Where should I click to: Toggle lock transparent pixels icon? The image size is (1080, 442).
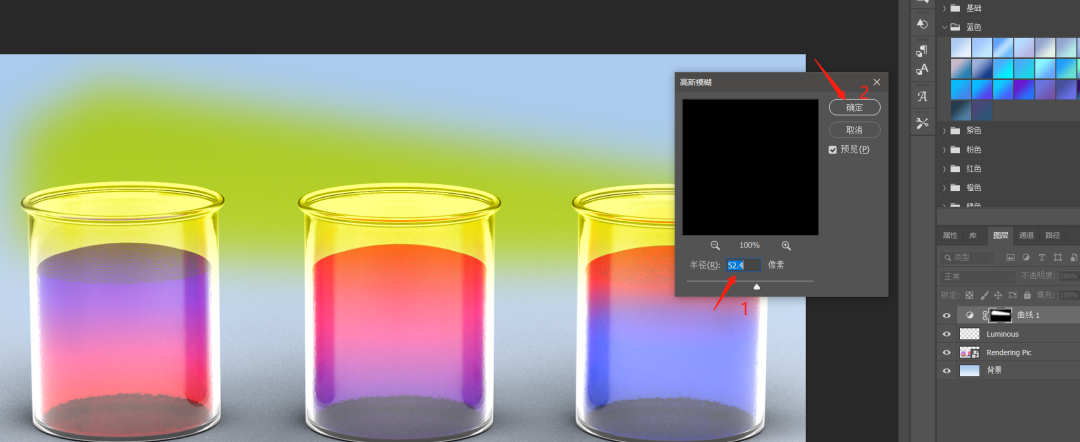pyautogui.click(x=969, y=295)
